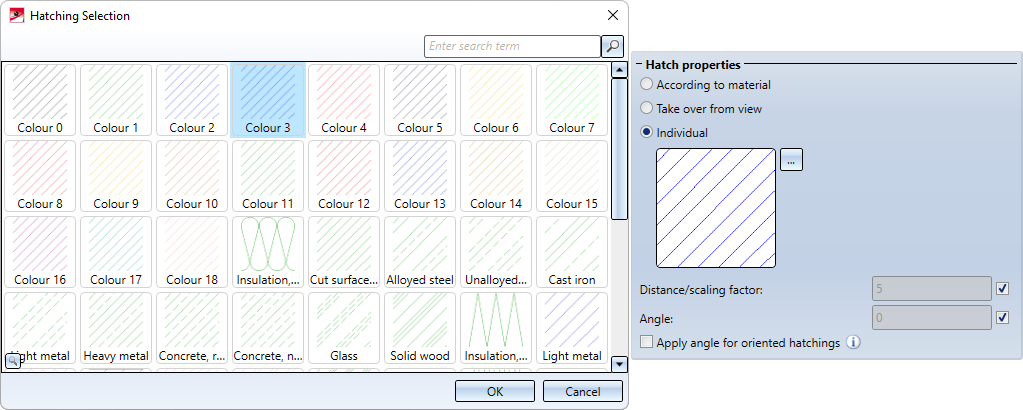Choose the Alloyed steel hatching
This screenshot has height=410, width=1023.
[x=420, y=251]
